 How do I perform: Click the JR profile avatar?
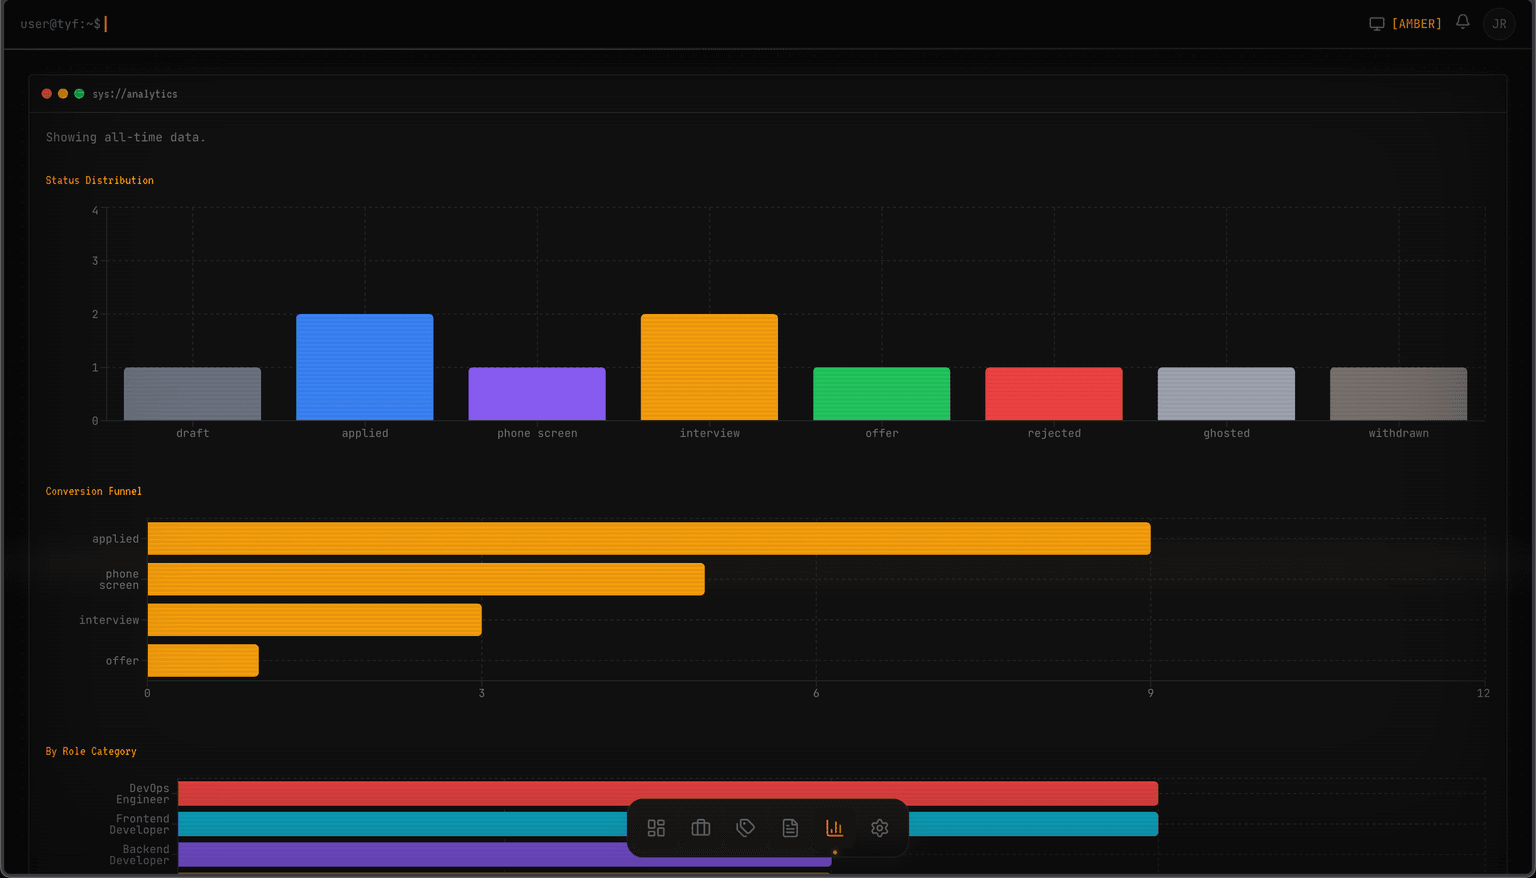1499,23
